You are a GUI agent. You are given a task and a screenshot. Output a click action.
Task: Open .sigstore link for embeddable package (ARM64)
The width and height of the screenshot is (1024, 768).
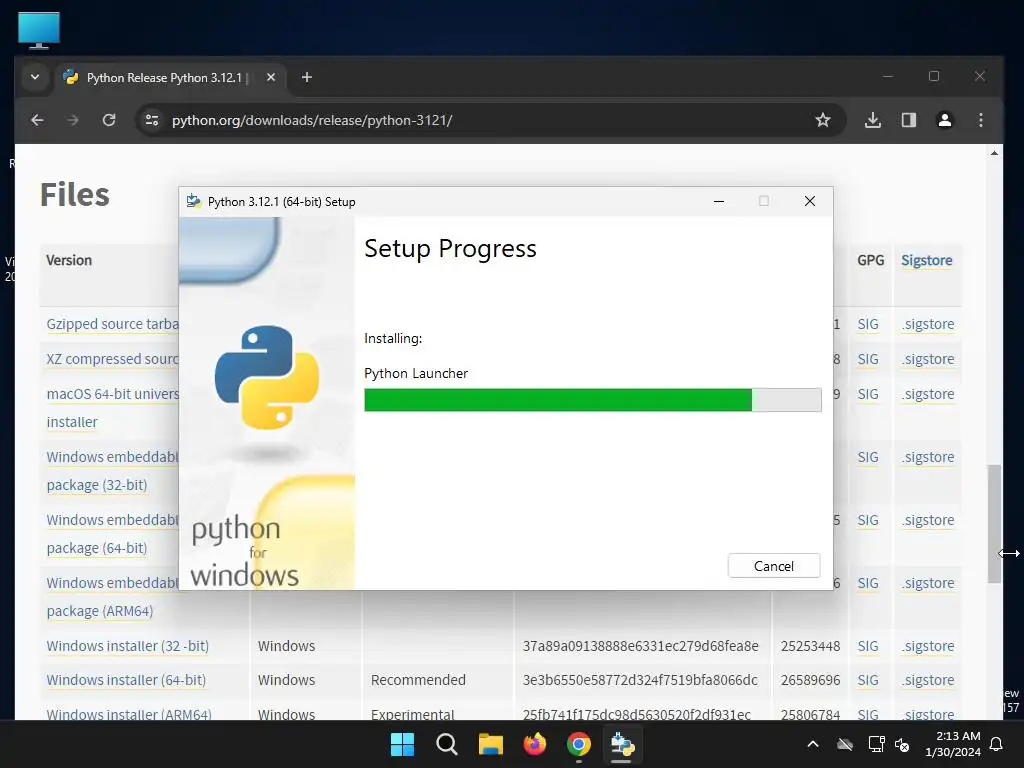(x=928, y=583)
